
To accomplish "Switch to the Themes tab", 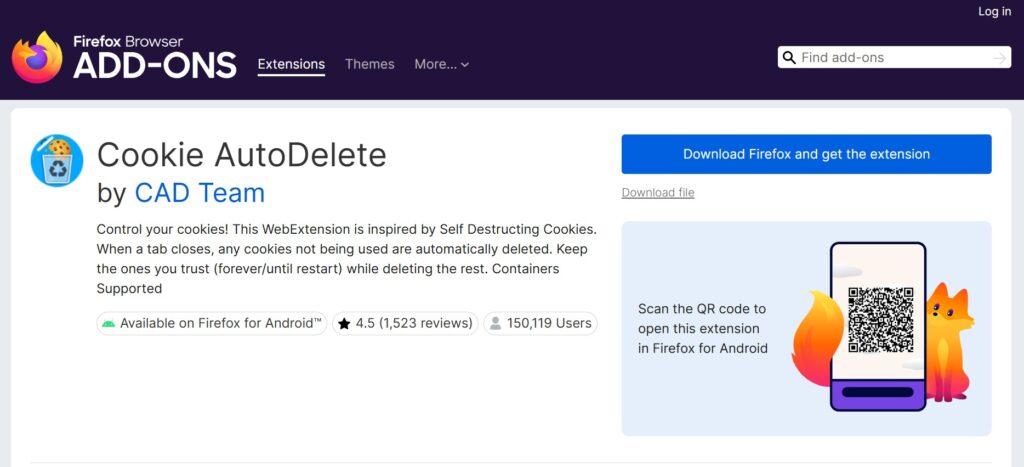I will click(x=370, y=64).
